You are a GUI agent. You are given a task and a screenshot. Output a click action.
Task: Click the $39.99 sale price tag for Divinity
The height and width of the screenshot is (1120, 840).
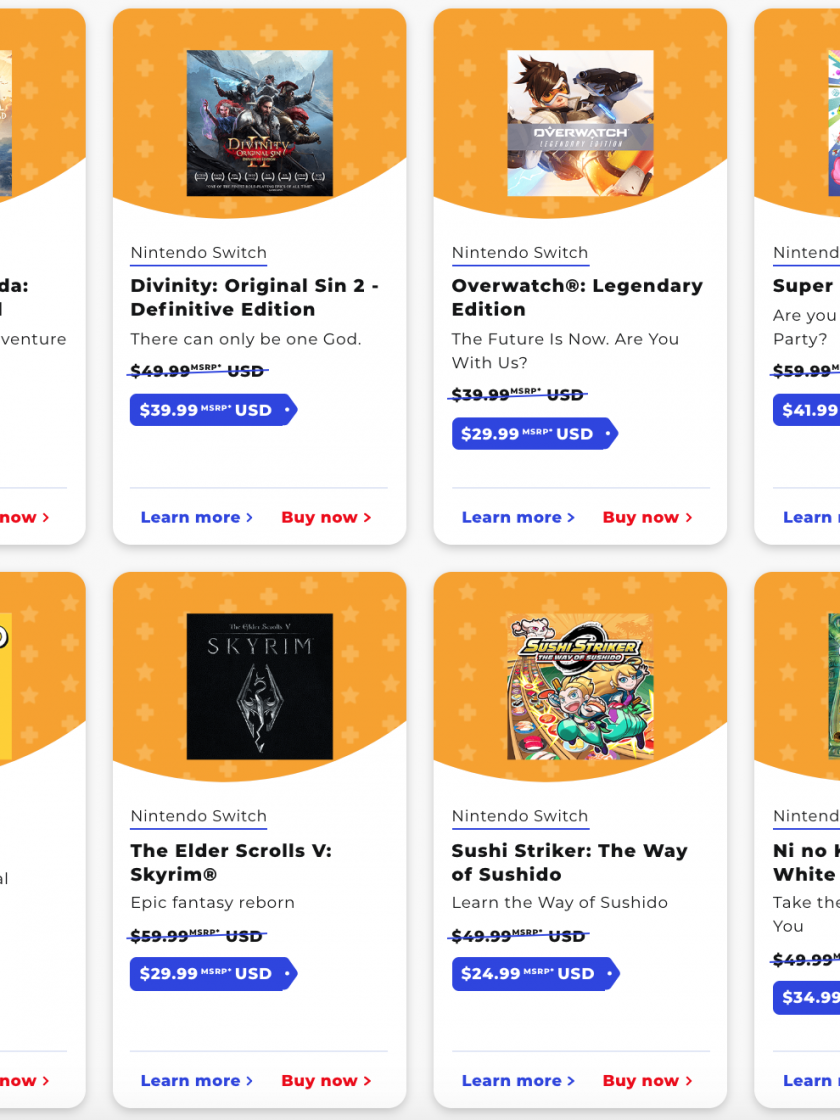[x=213, y=410]
